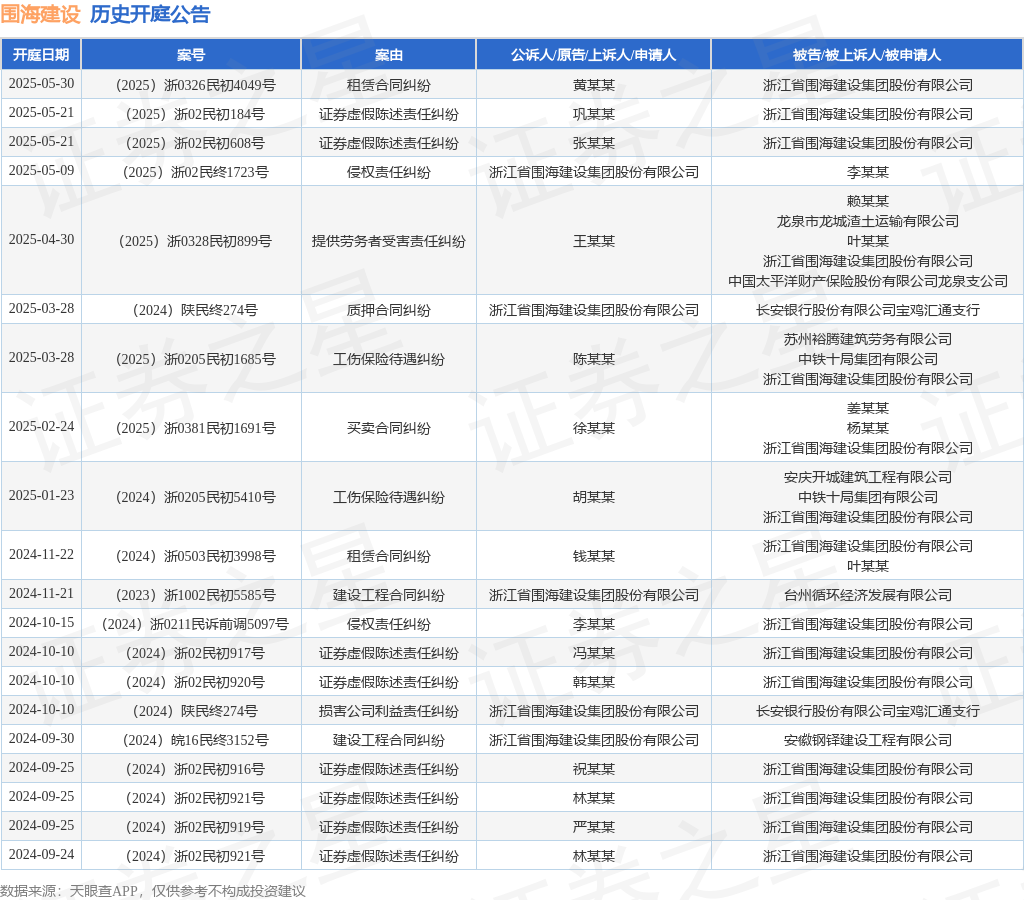The width and height of the screenshot is (1024, 900).
Task: Click plaintiff 陈某某
Action: click(594, 359)
